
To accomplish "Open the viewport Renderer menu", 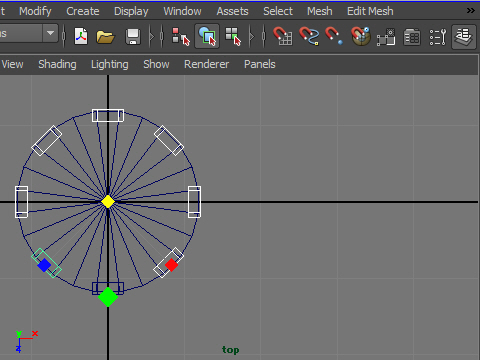I will pyautogui.click(x=206, y=64).
